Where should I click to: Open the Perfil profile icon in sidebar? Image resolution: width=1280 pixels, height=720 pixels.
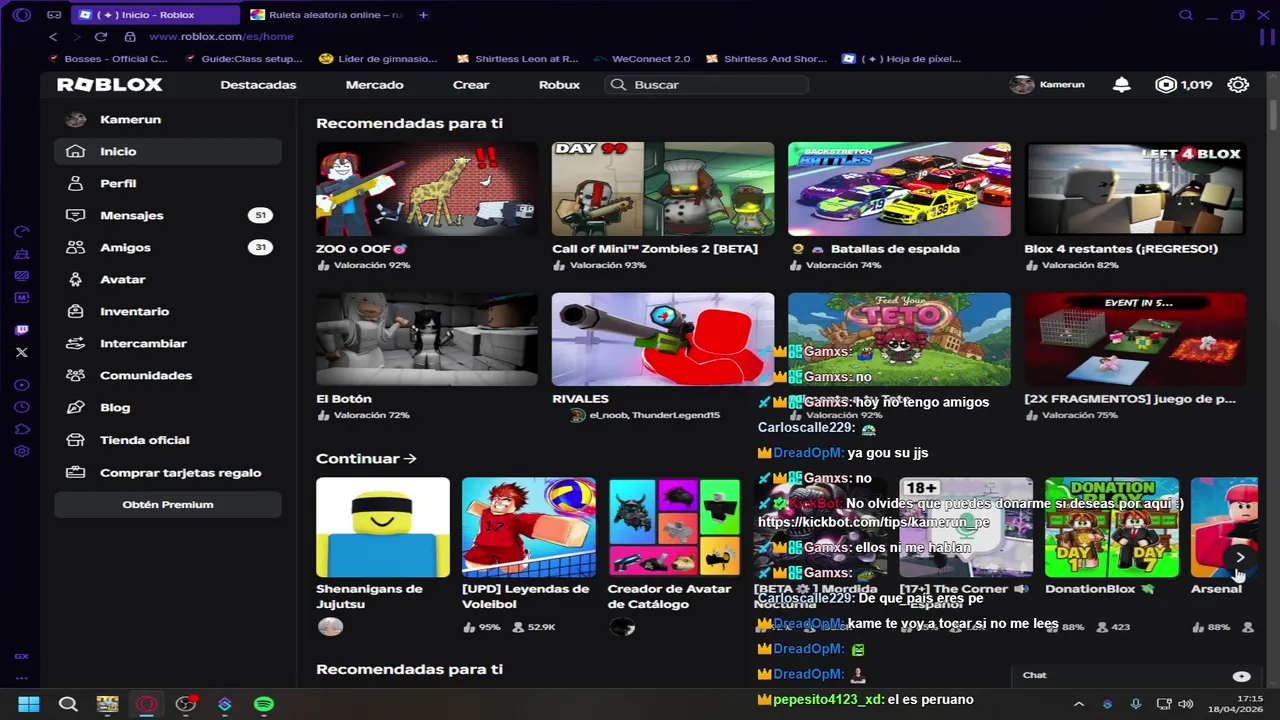[75, 183]
